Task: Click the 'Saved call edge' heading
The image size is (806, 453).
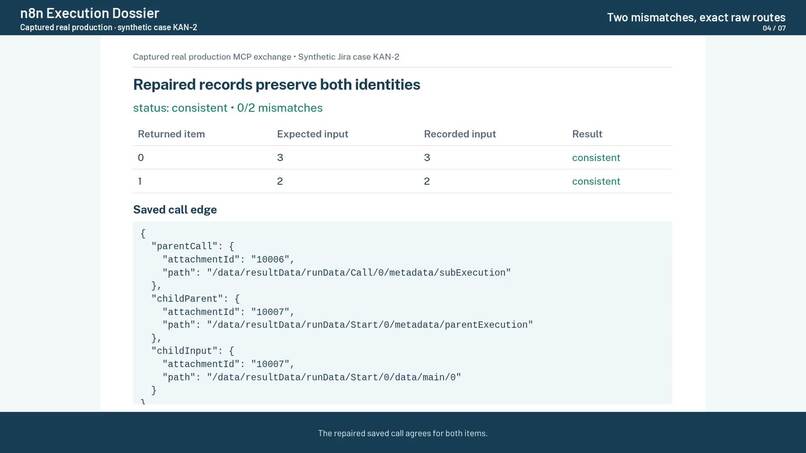Action: tap(175, 209)
